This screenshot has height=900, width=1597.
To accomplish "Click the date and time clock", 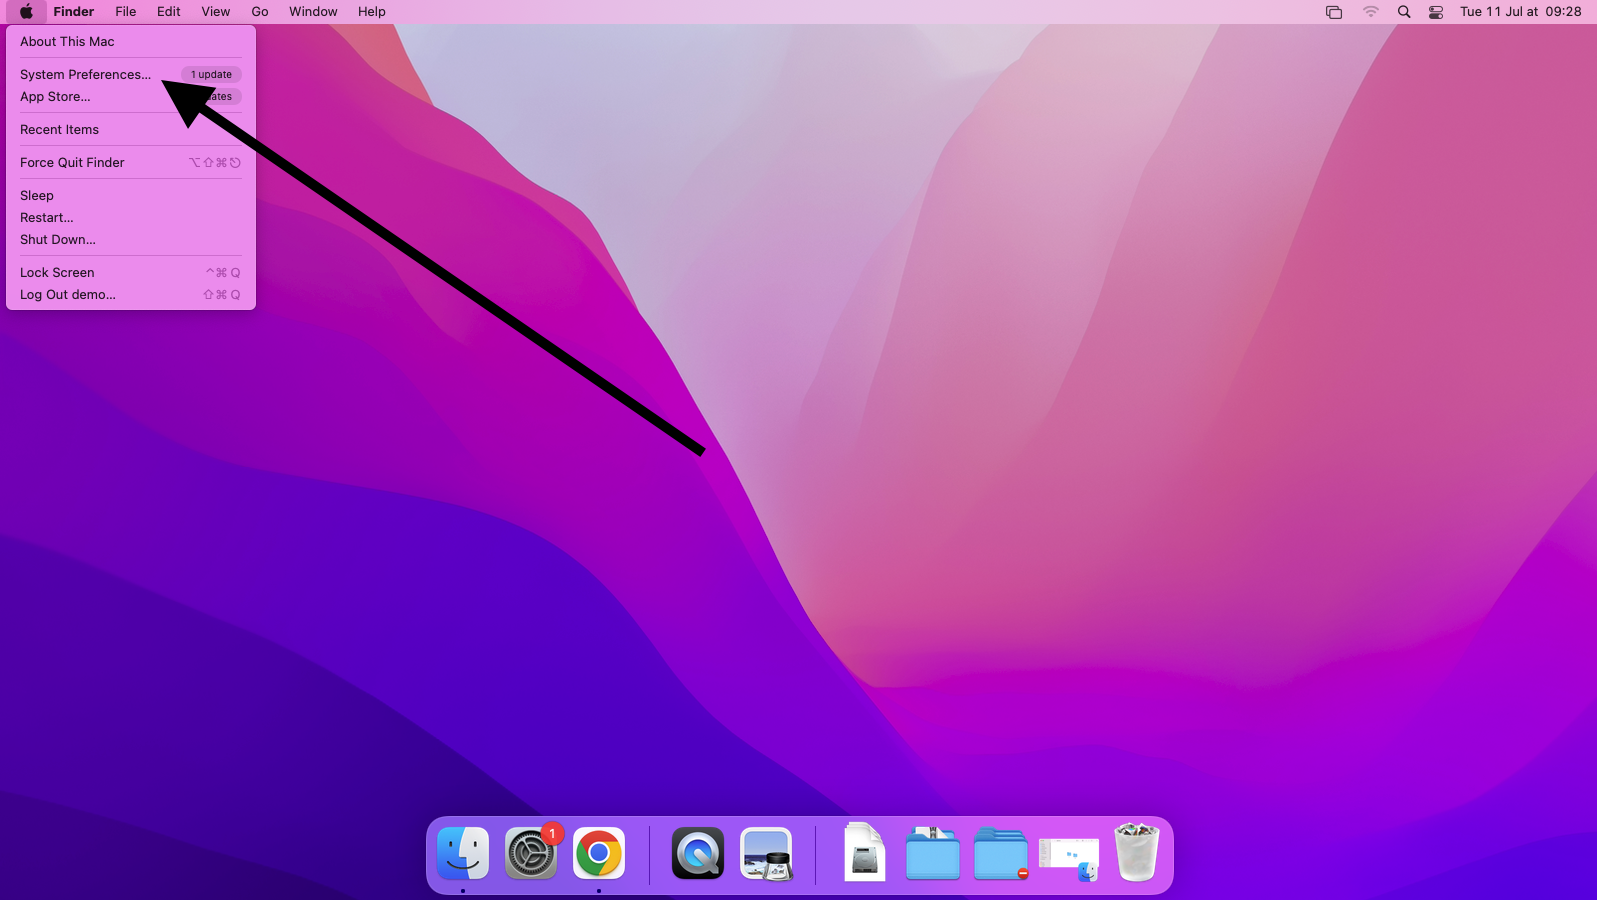I will (x=1520, y=12).
